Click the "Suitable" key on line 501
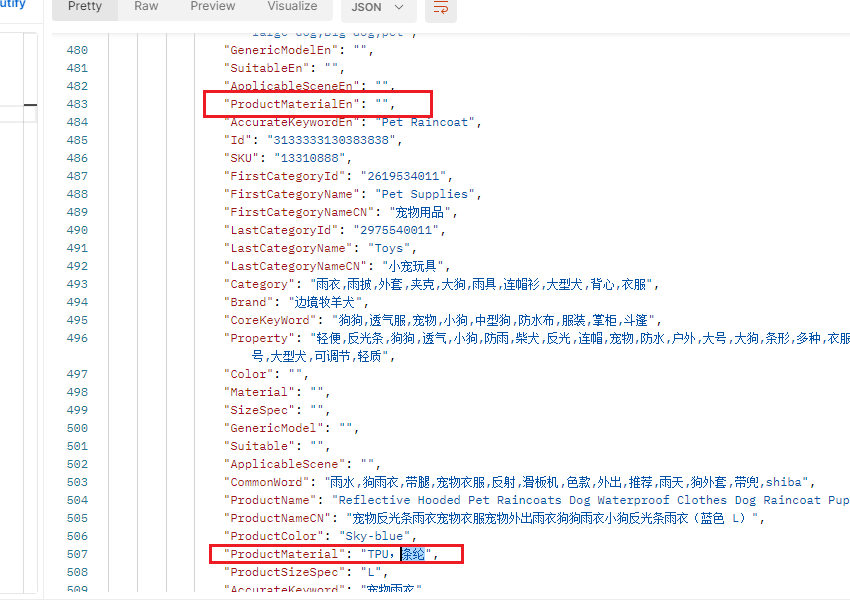 259,446
